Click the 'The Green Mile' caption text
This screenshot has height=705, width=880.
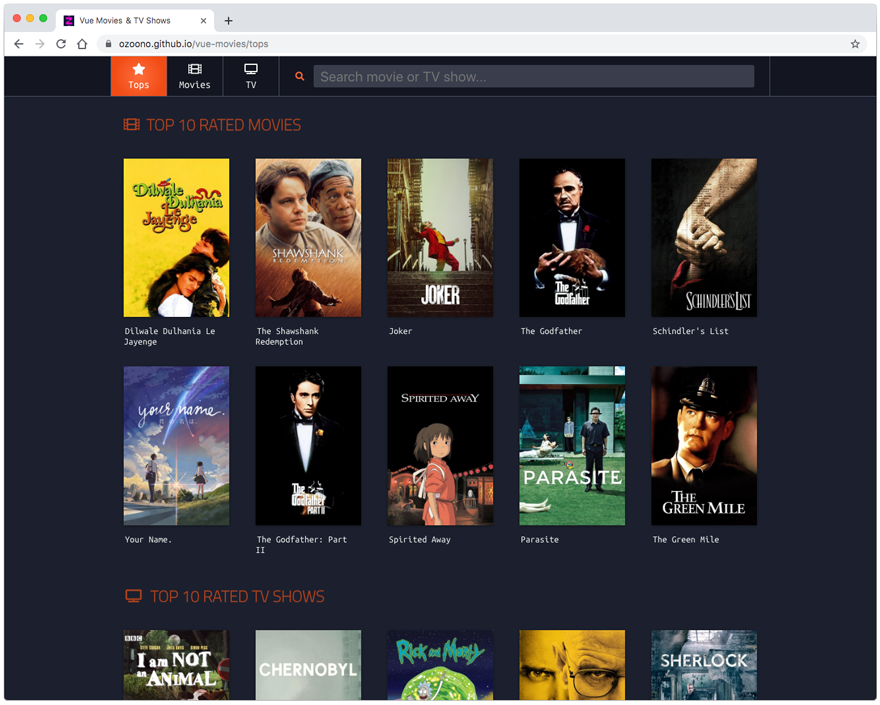pyautogui.click(x=686, y=539)
